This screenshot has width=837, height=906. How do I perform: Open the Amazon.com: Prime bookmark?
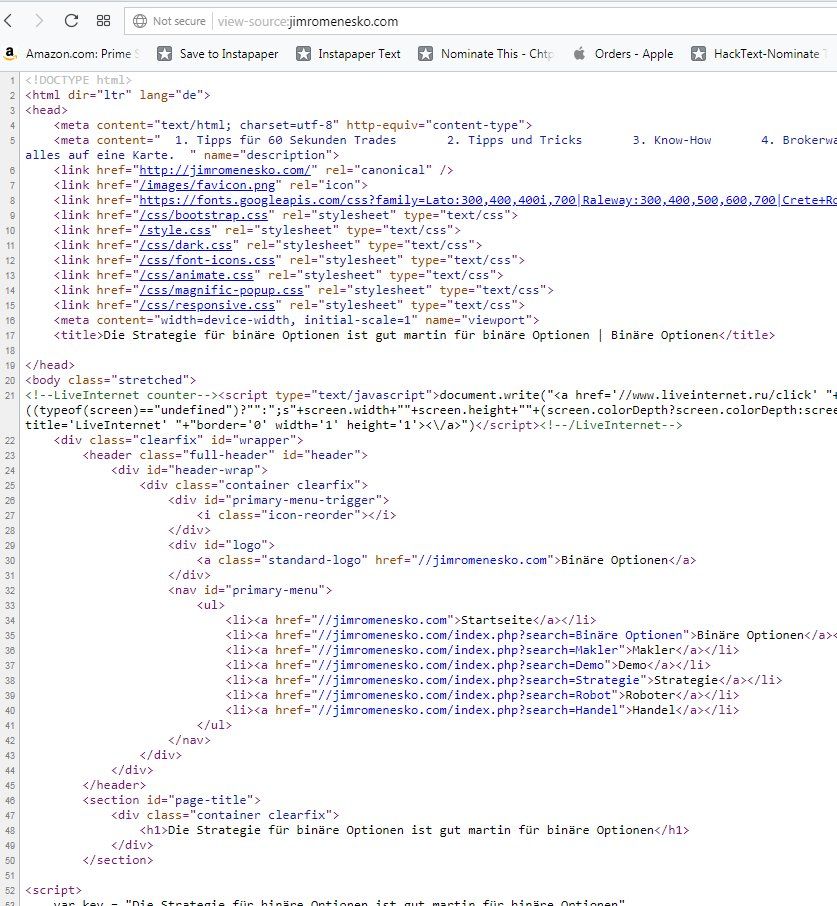tap(72, 54)
